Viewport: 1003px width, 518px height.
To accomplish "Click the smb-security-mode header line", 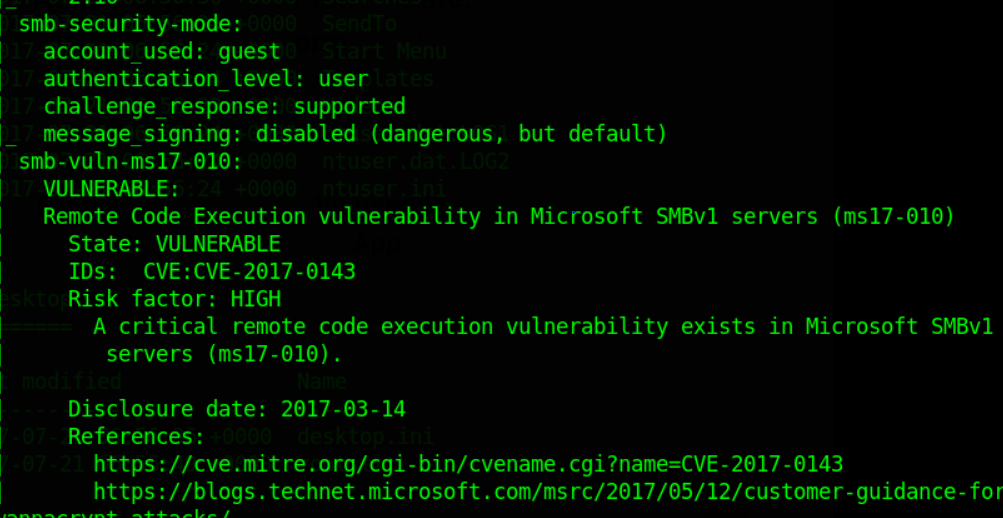I will [x=130, y=24].
